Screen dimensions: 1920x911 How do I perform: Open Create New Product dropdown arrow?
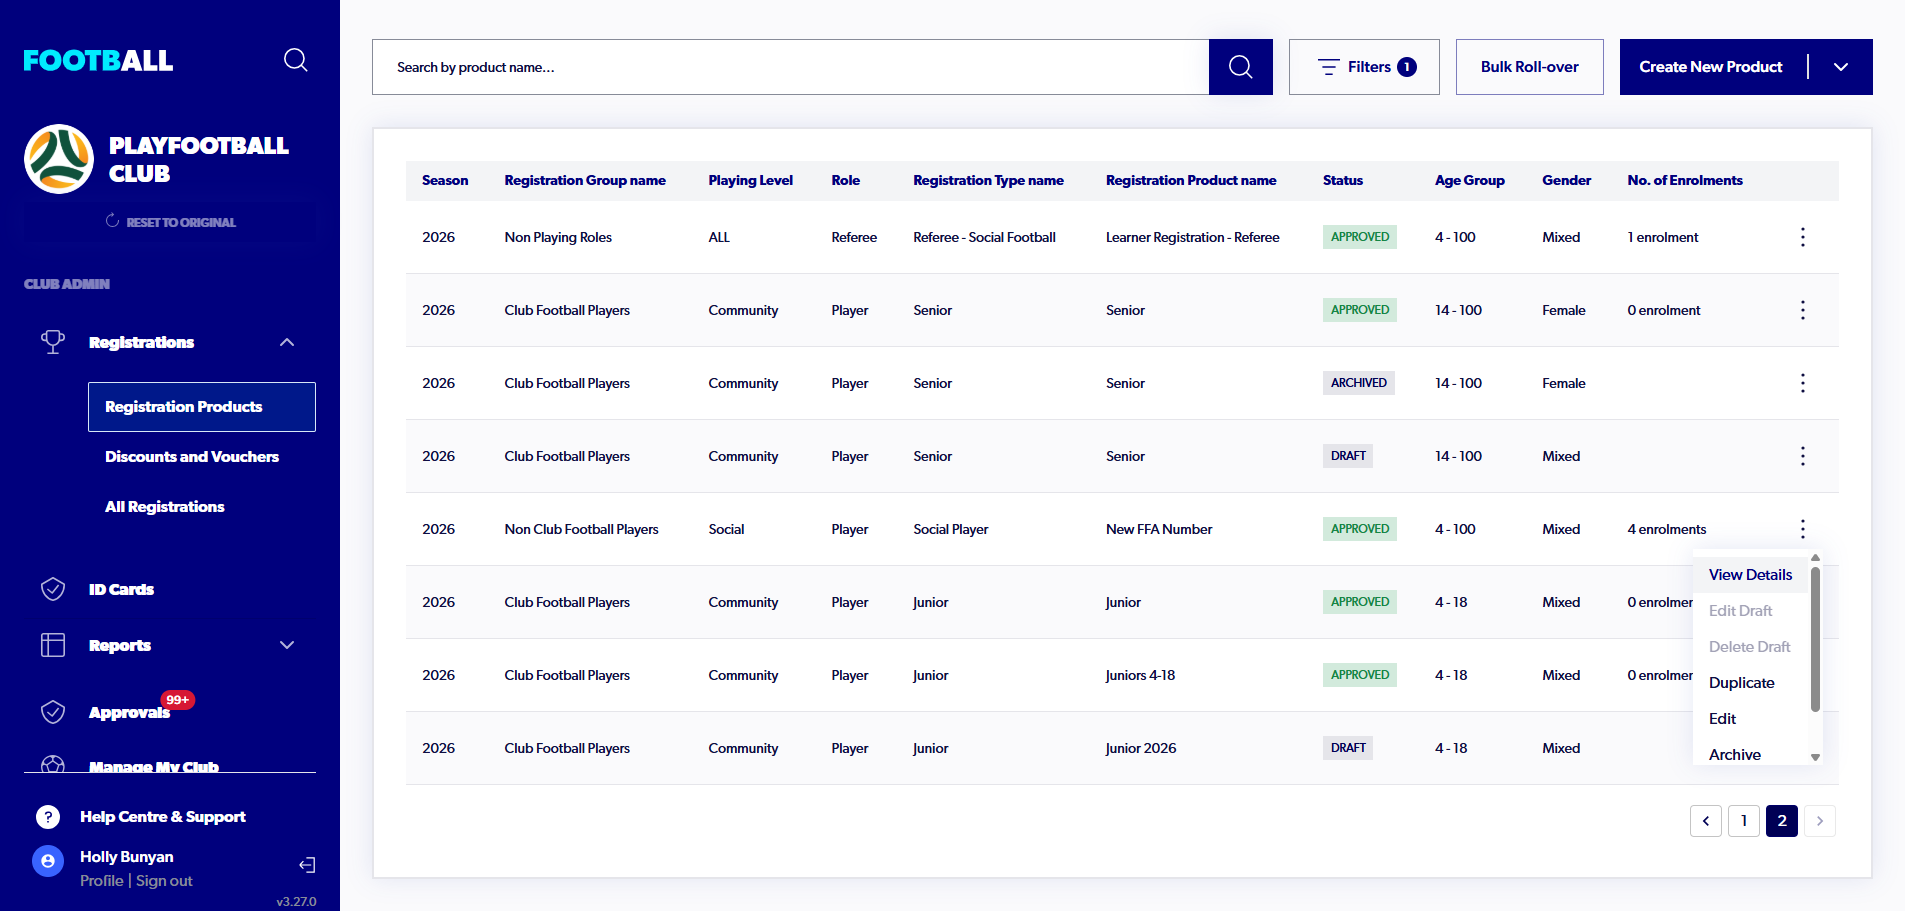[1841, 67]
